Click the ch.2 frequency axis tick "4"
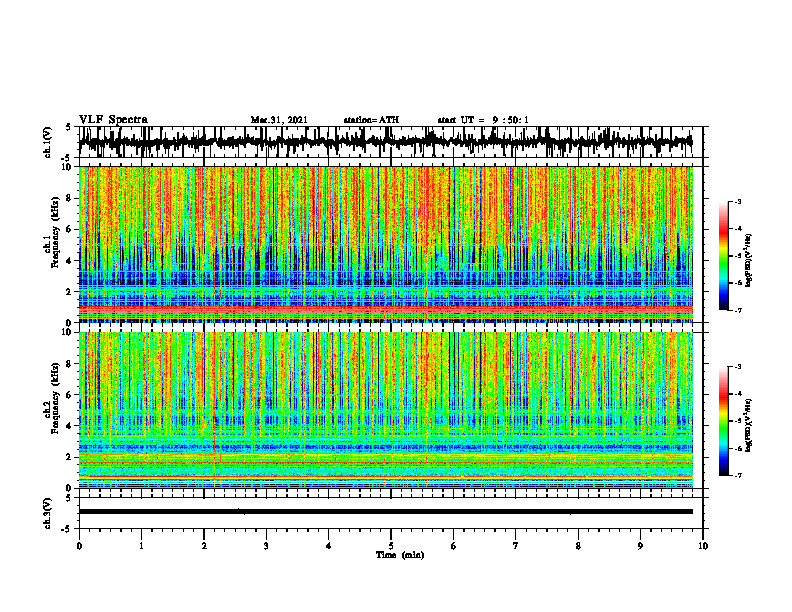This screenshot has width=792, height=612. click(70, 426)
